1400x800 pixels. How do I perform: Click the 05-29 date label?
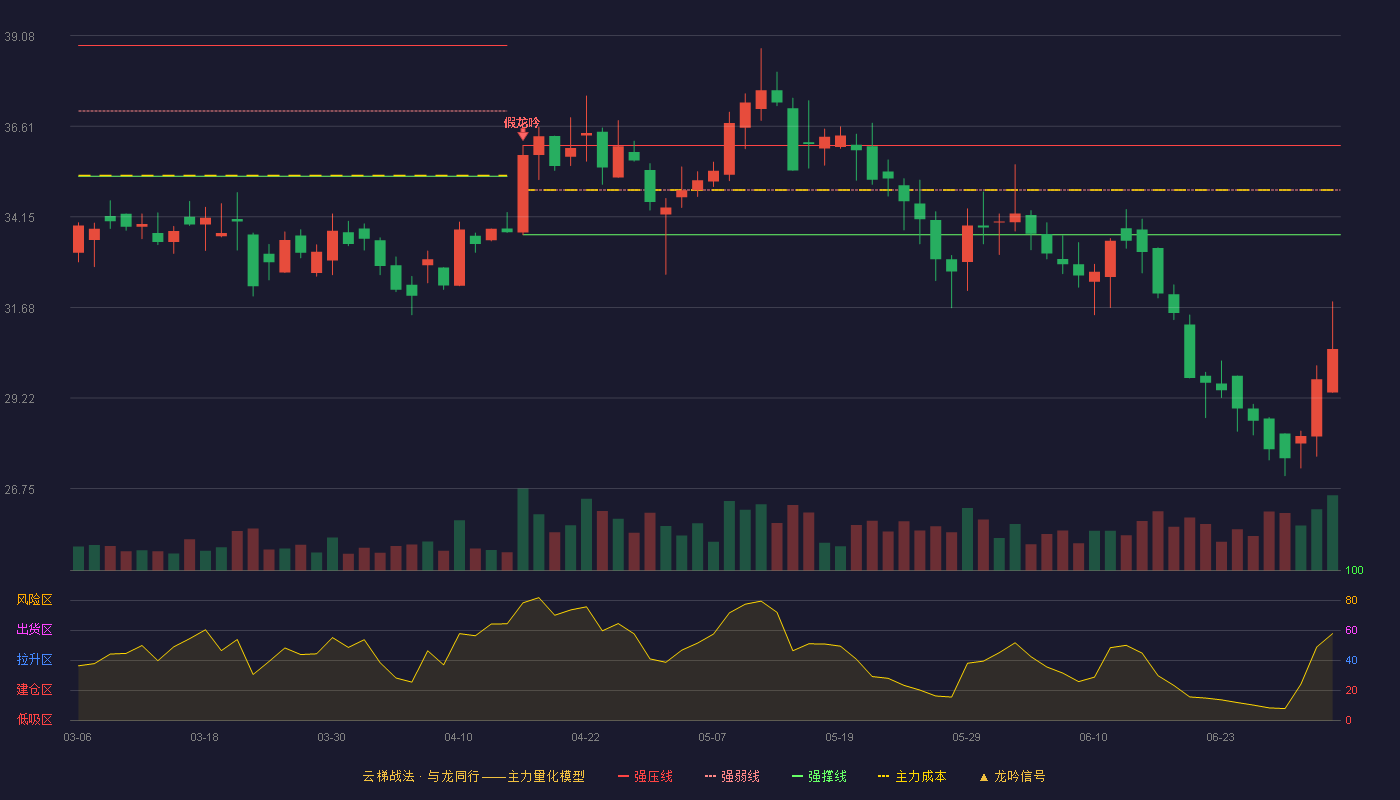966,737
